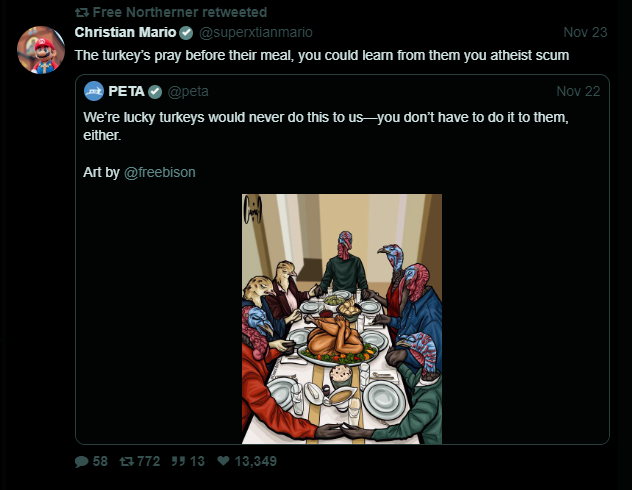Visit the @superxtianmario handle

[x=254, y=32]
